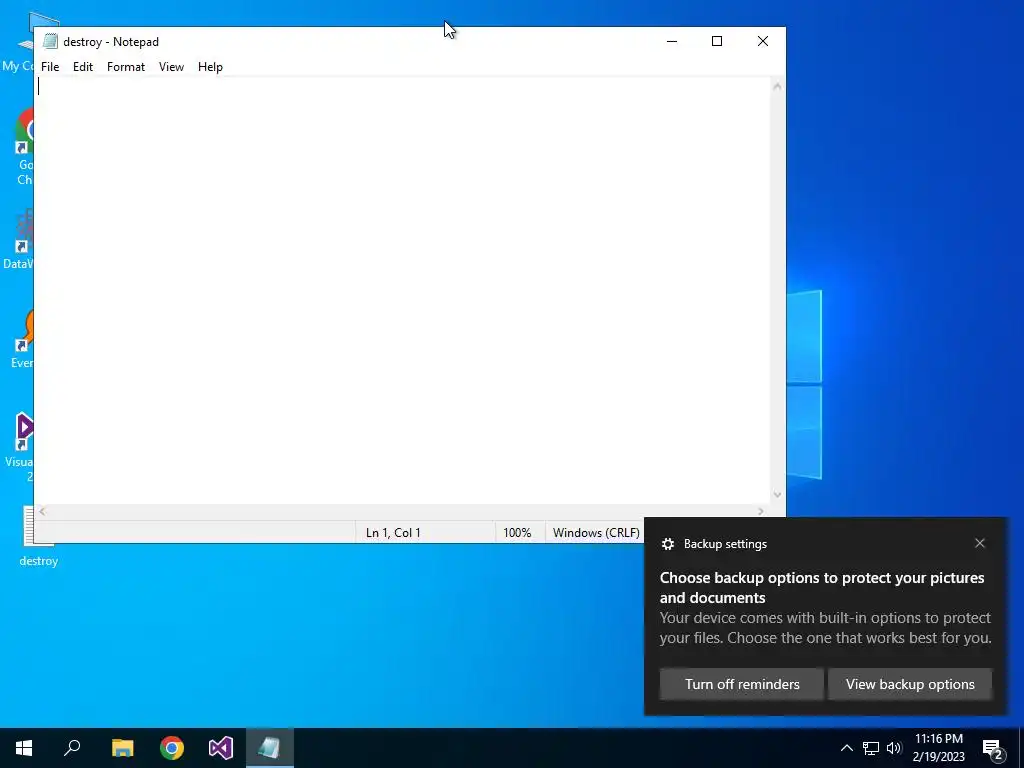
Task: Minimize the destroy Notepad window
Action: [x=672, y=41]
